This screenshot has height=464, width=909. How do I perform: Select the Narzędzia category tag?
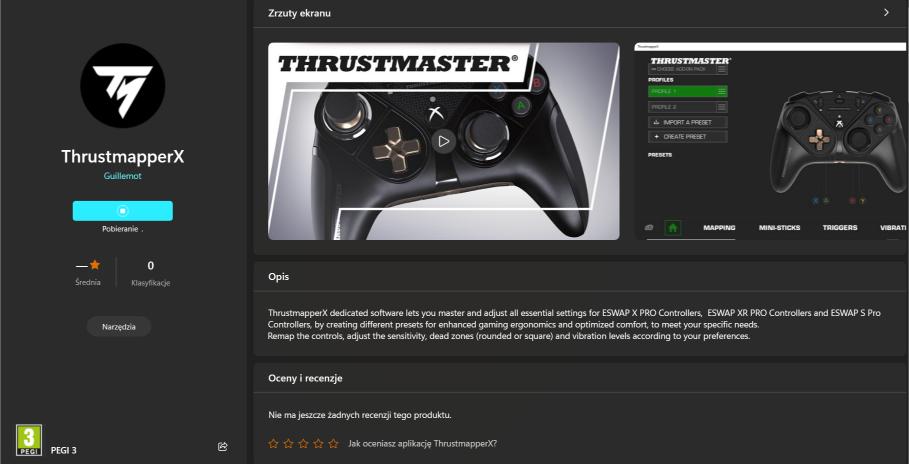[119, 327]
